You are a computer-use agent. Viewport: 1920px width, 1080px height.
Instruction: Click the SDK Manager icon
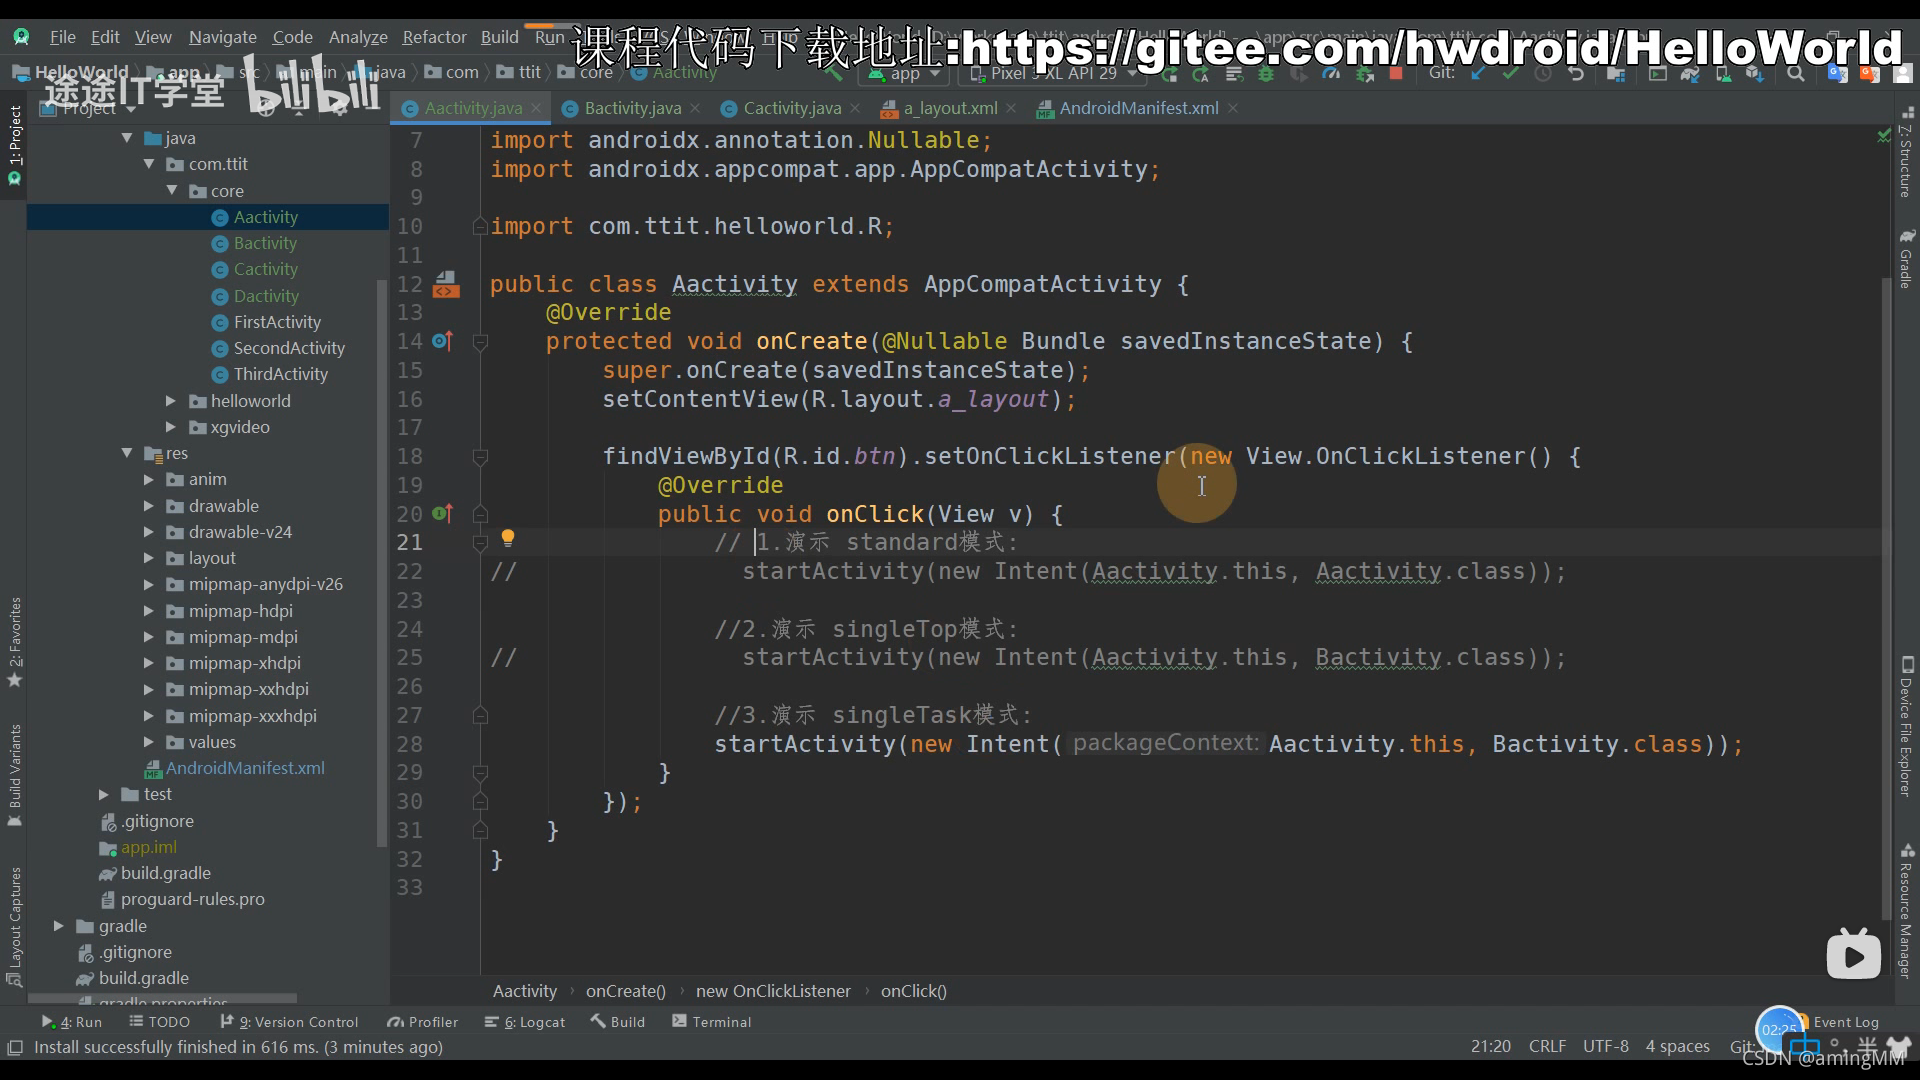1754,74
